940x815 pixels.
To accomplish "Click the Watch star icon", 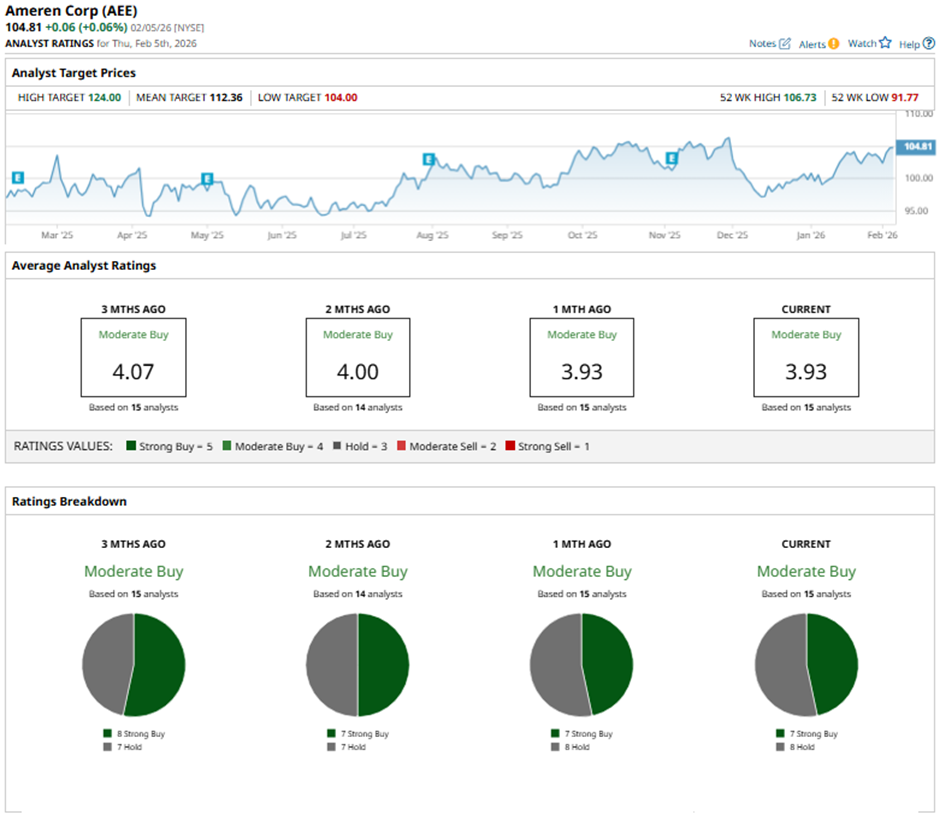I will (884, 44).
